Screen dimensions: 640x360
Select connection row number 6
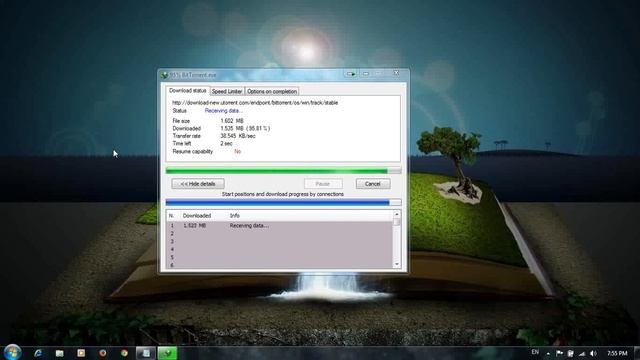coord(280,265)
